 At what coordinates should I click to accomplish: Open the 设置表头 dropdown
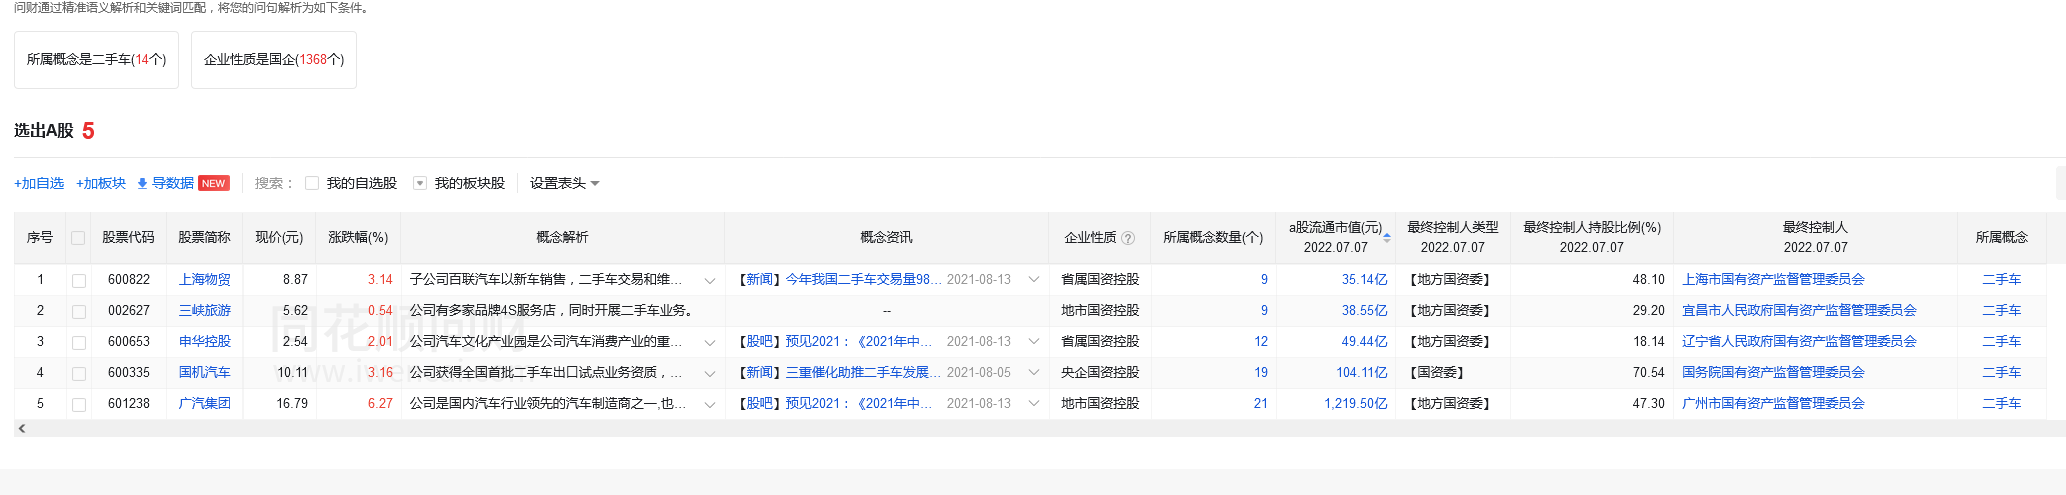(565, 183)
